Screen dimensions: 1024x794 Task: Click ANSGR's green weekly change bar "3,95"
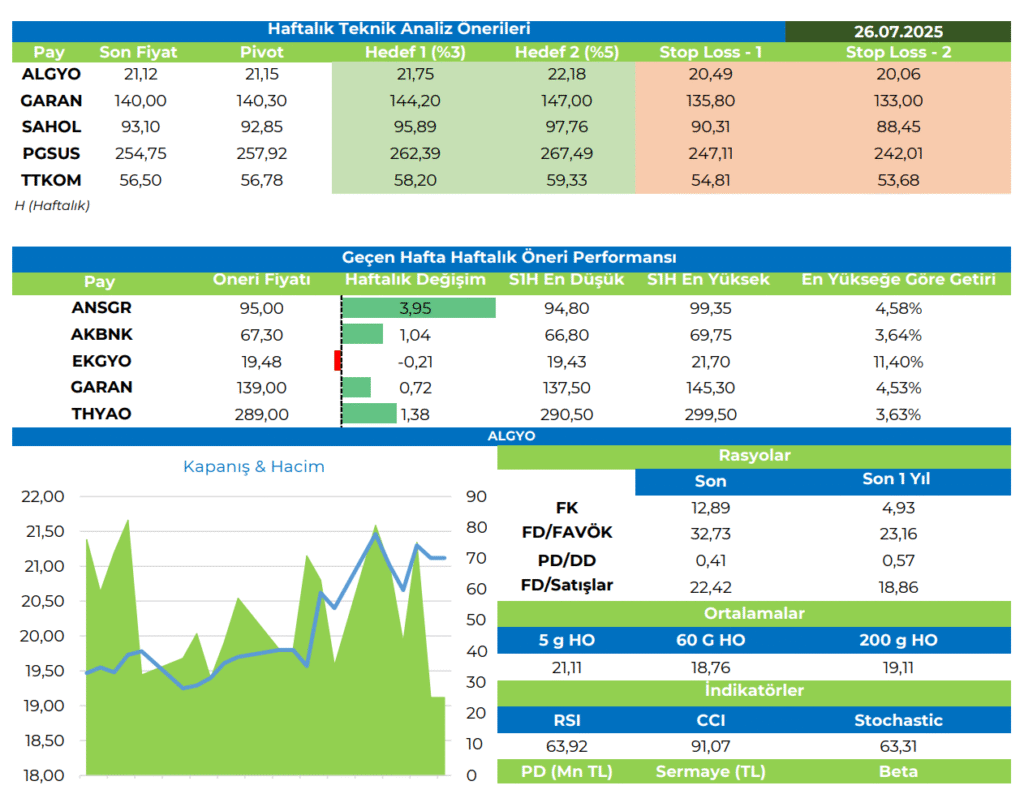pyautogui.click(x=419, y=308)
